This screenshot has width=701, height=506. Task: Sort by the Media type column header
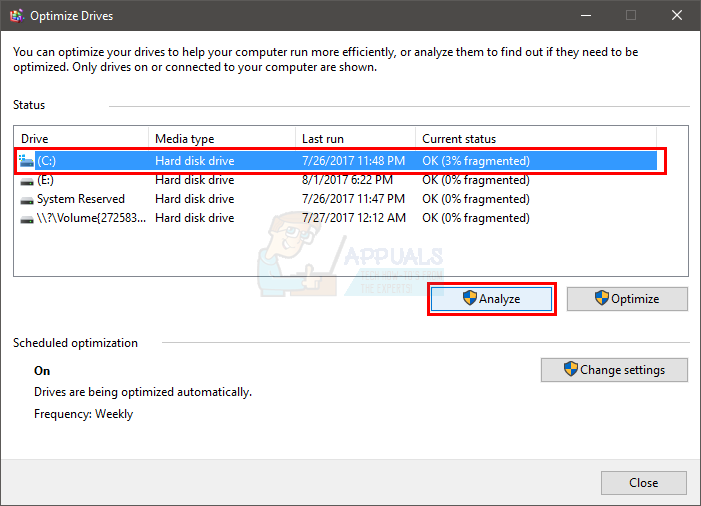222,139
